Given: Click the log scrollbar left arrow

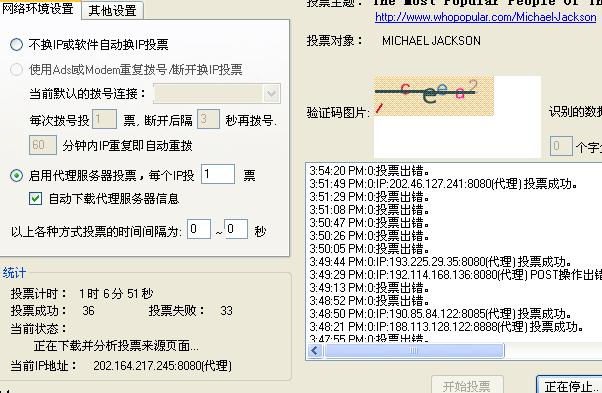Looking at the screenshot, I should coord(316,350).
